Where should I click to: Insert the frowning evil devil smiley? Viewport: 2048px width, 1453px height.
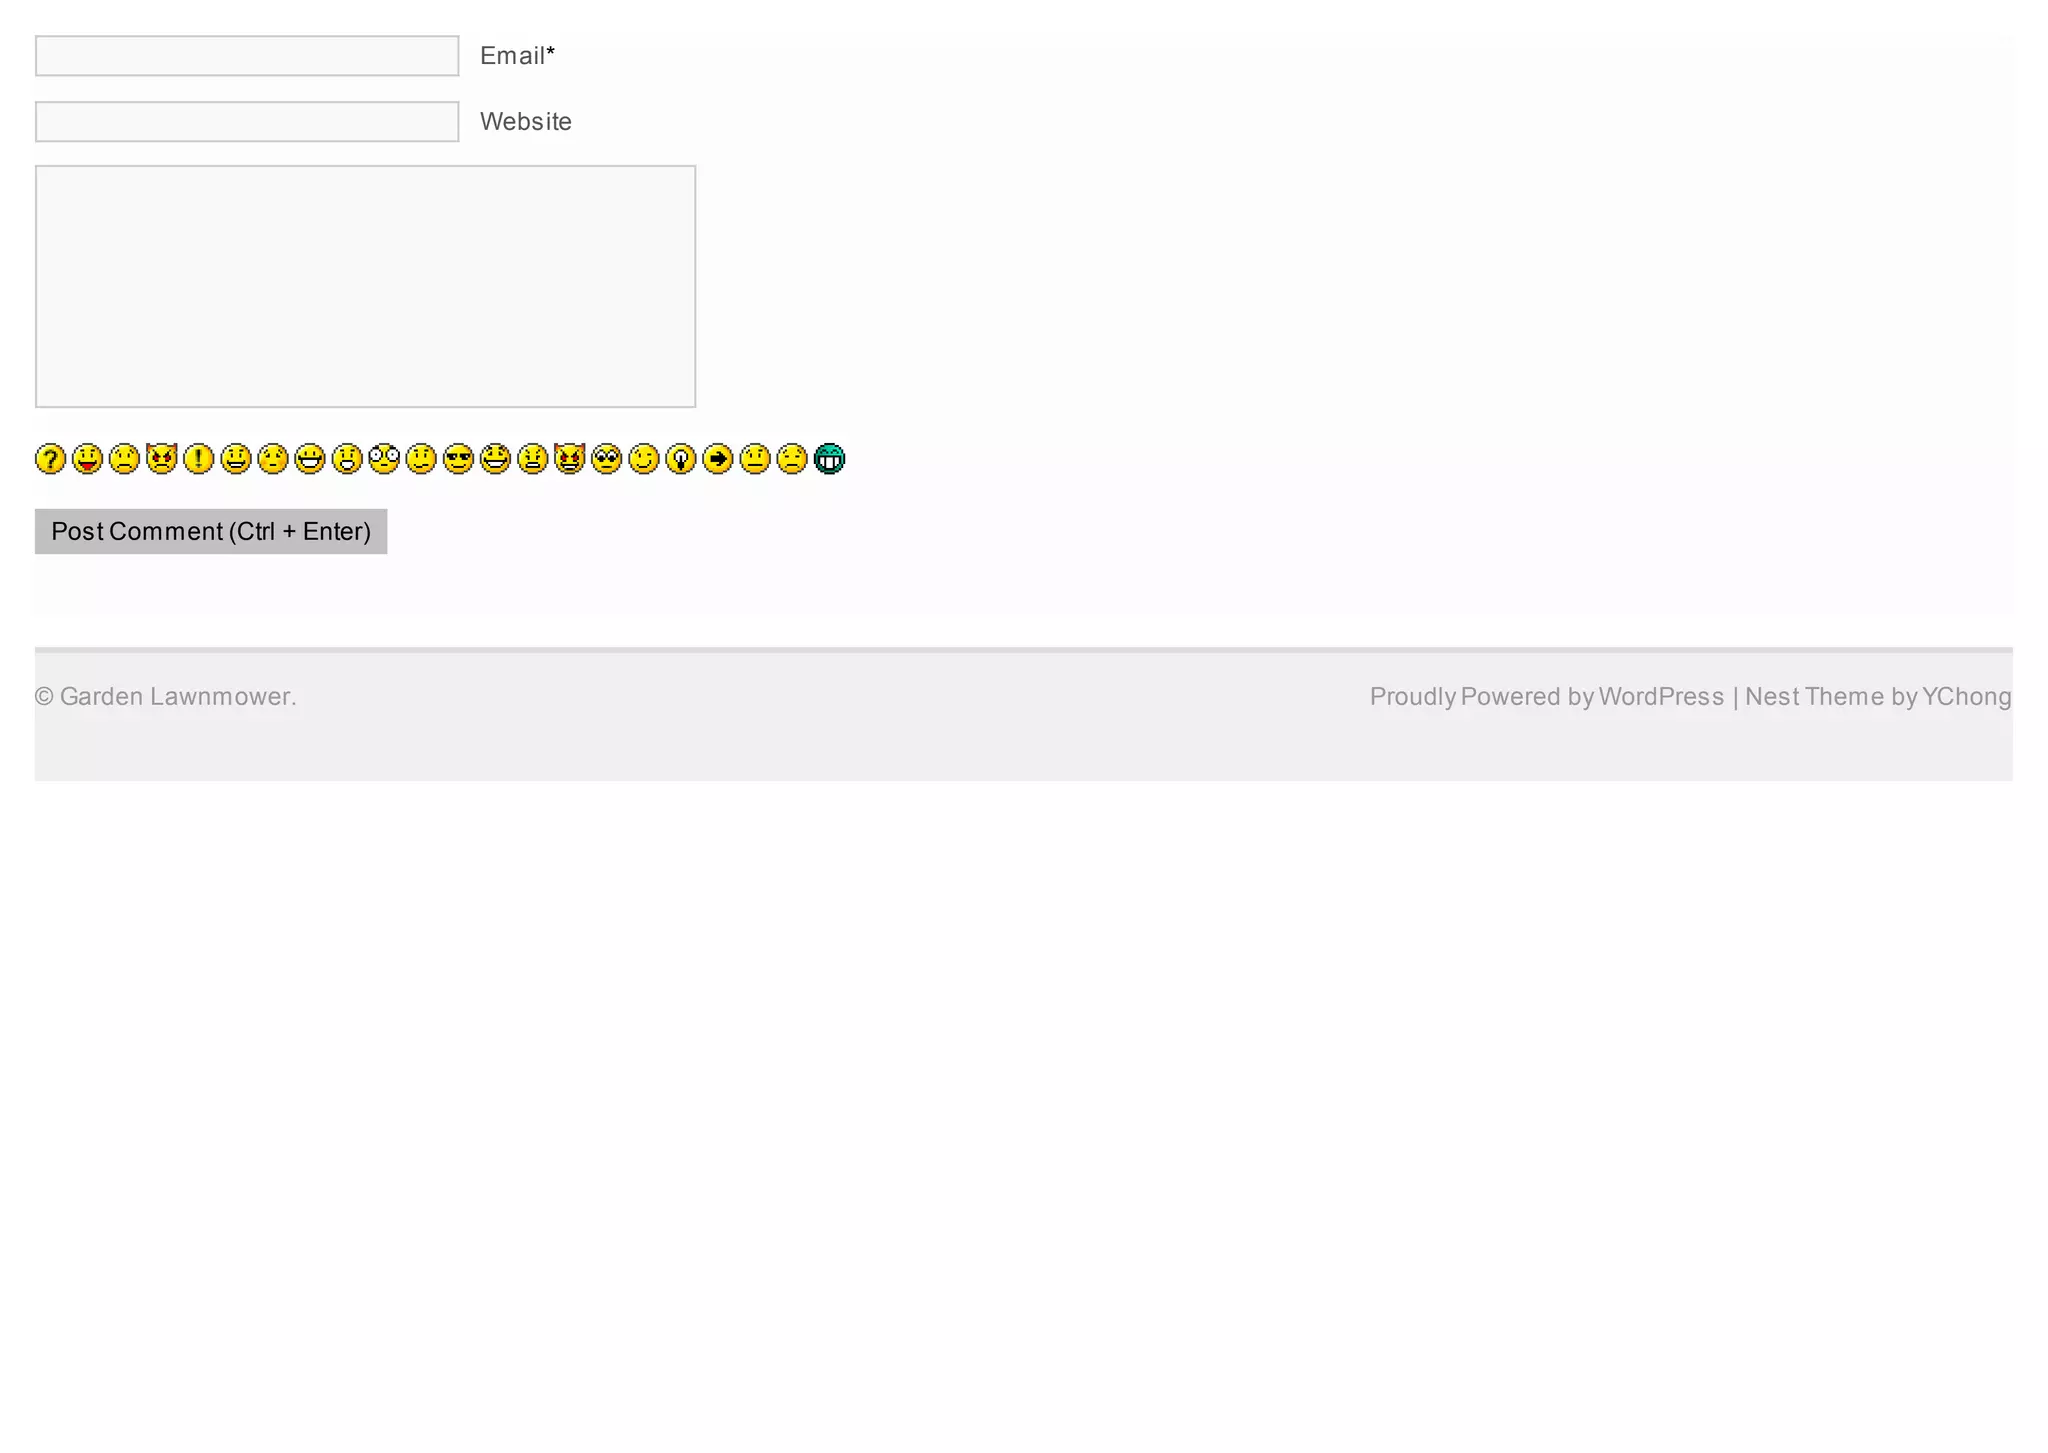click(161, 459)
